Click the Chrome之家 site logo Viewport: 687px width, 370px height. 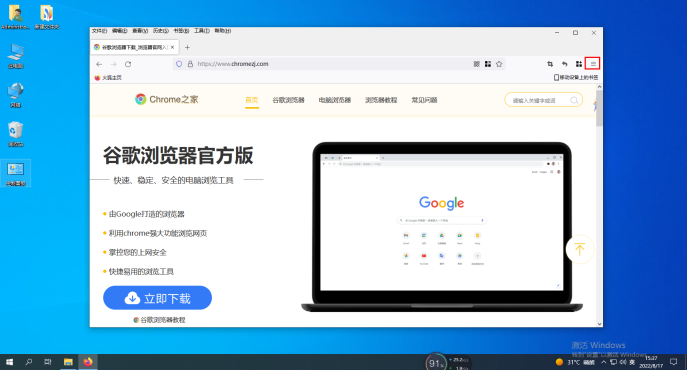(166, 100)
